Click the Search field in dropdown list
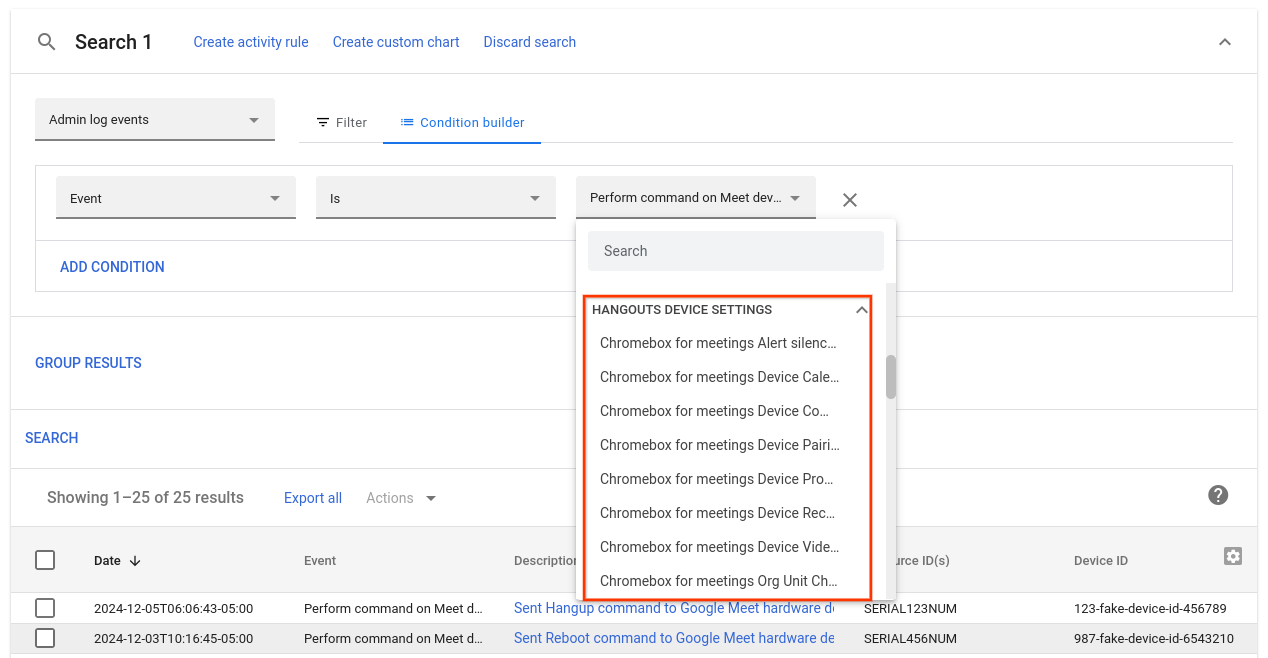The height and width of the screenshot is (658, 1268). tap(736, 251)
